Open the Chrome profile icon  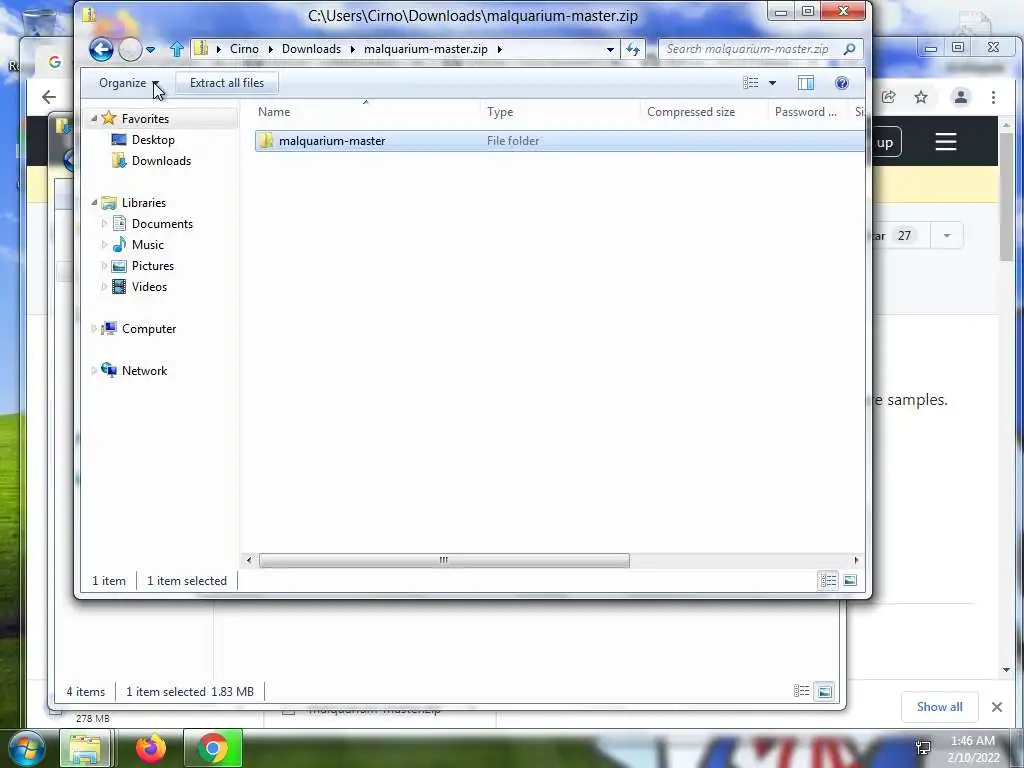(x=961, y=97)
